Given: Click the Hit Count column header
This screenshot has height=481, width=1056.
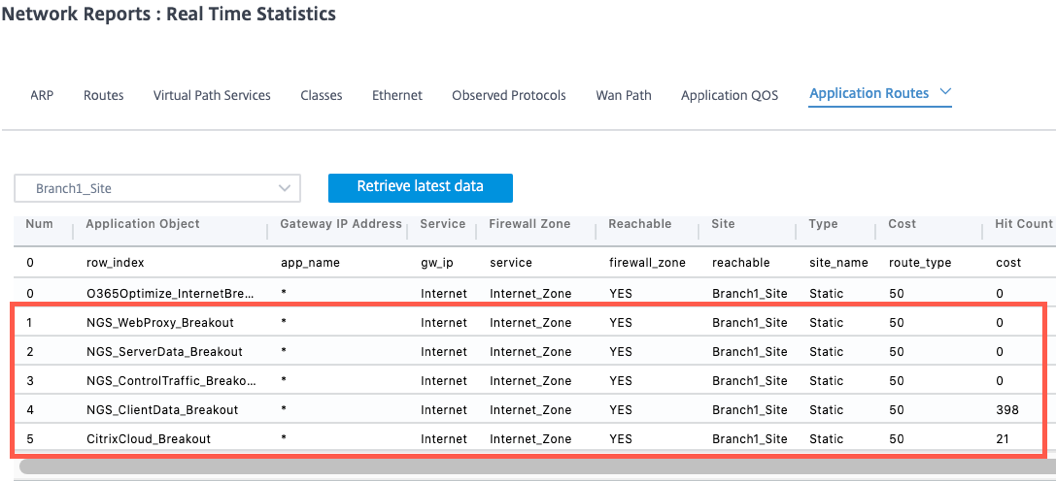Looking at the screenshot, I should point(1023,224).
